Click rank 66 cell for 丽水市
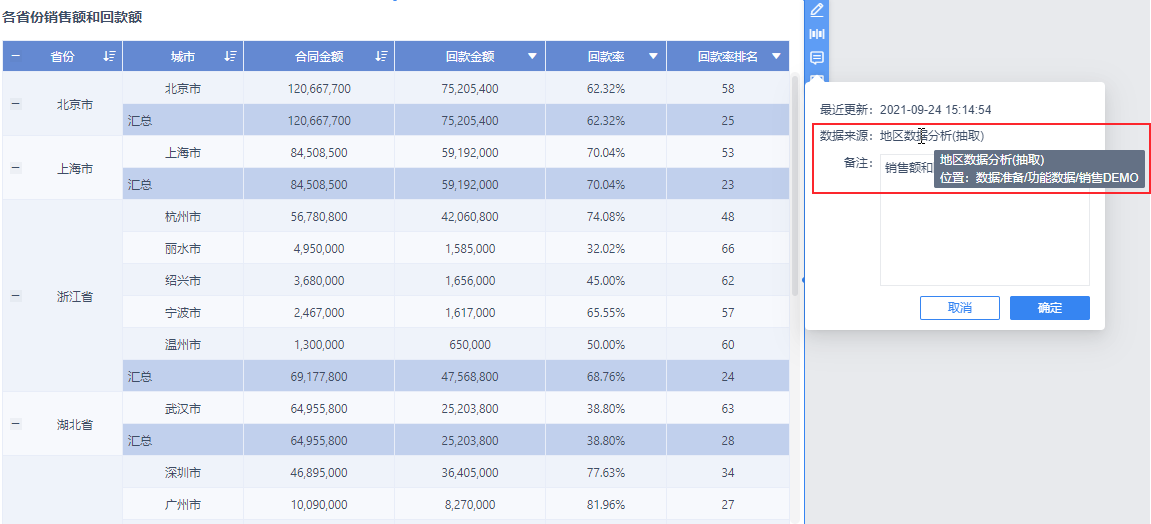1151x524 pixels. pyautogui.click(x=727, y=249)
